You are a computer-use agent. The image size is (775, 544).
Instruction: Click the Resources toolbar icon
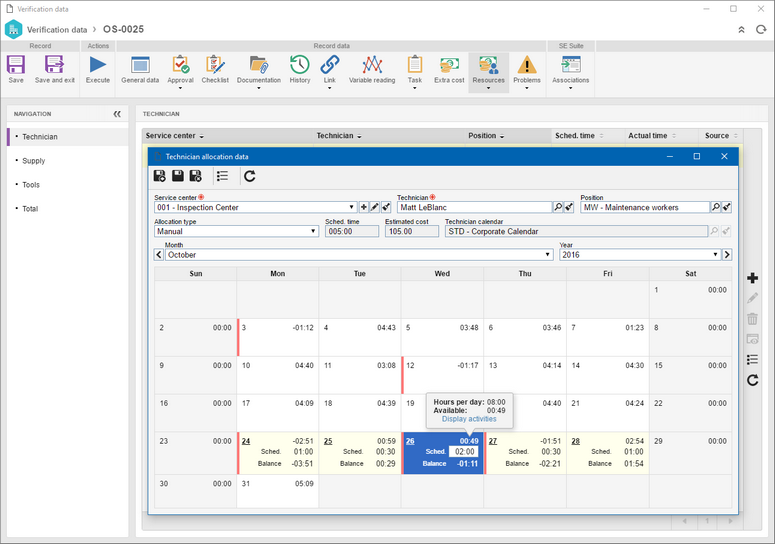coord(488,65)
